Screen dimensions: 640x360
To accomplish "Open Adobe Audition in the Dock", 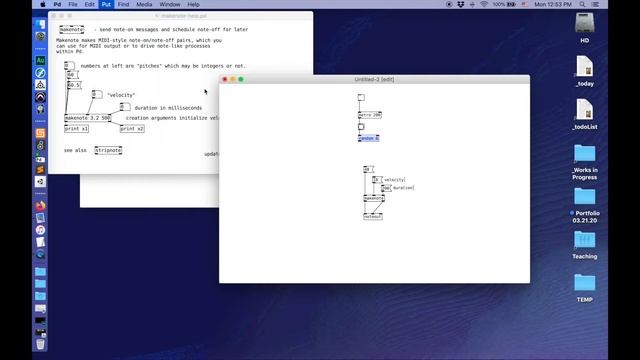I will pos(40,60).
